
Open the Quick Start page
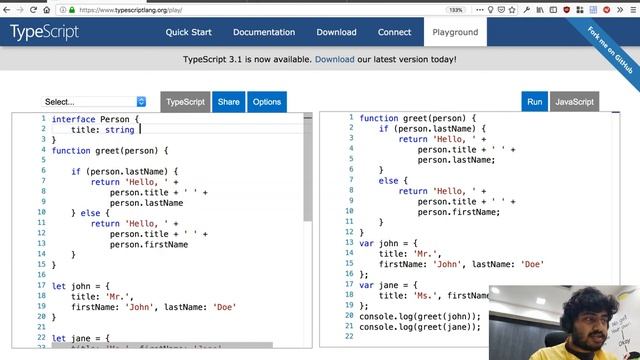coord(189,32)
